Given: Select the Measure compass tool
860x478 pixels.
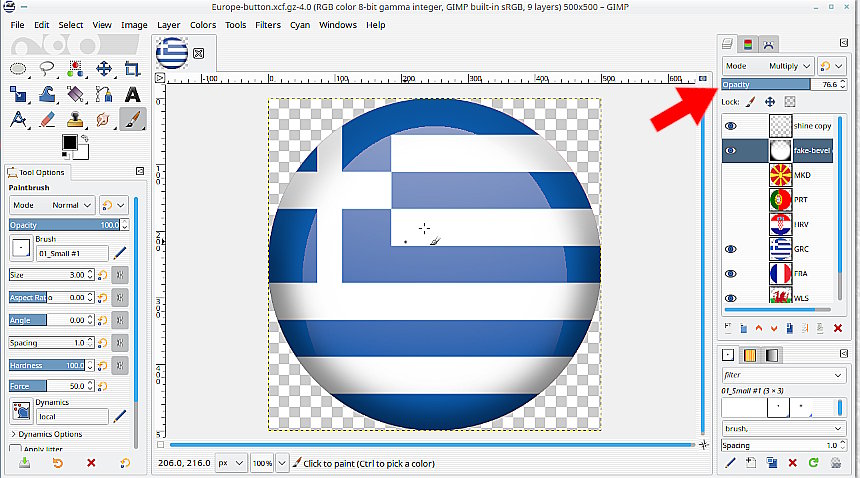Looking at the screenshot, I should [18, 119].
